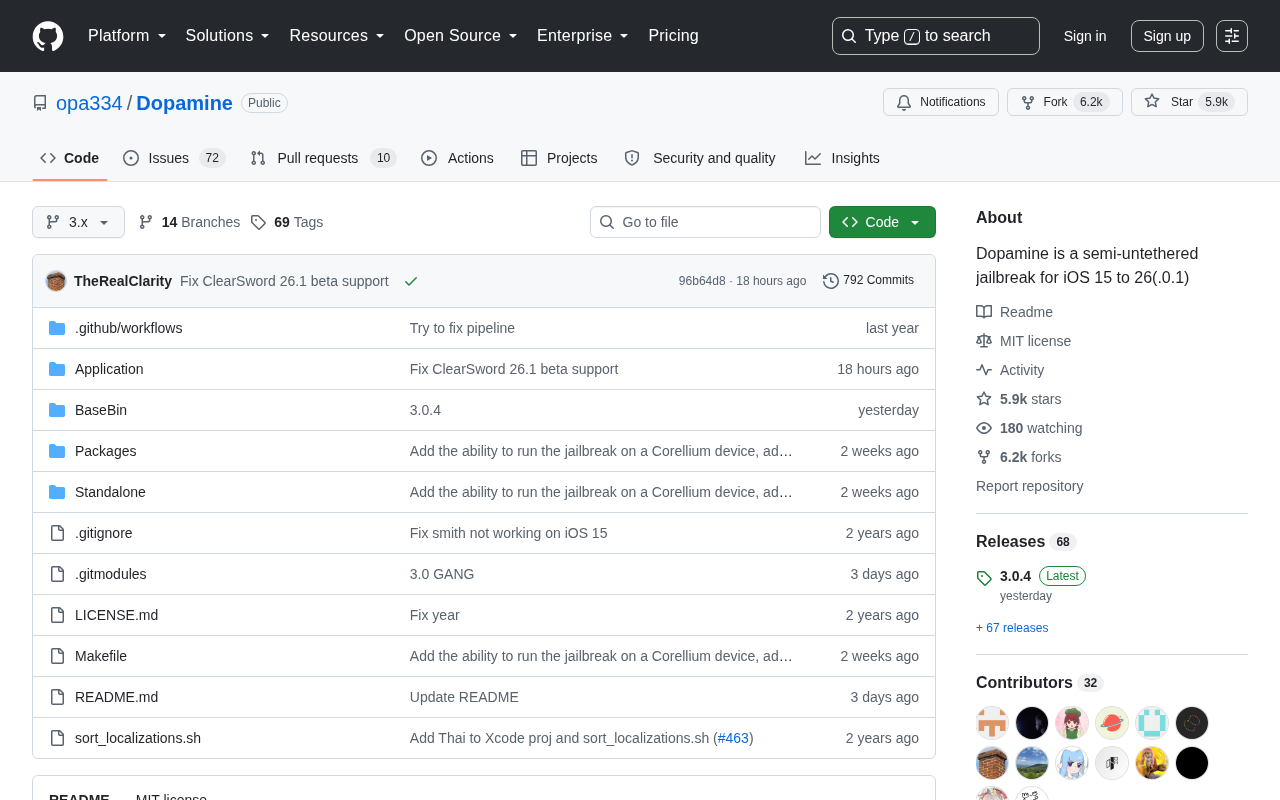
Task: Click TheRealClarity avatar in commit bar
Action: tap(56, 281)
